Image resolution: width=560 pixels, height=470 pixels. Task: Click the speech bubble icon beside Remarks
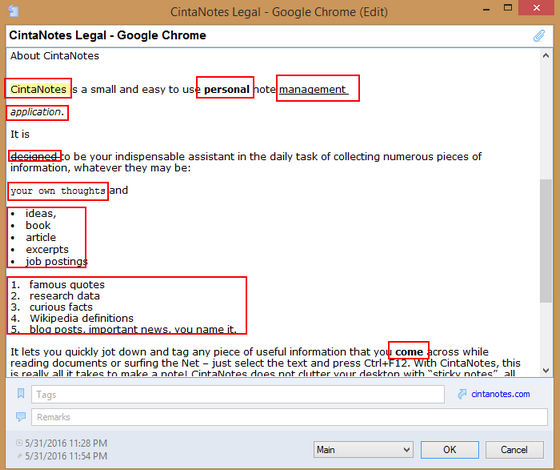(21, 417)
